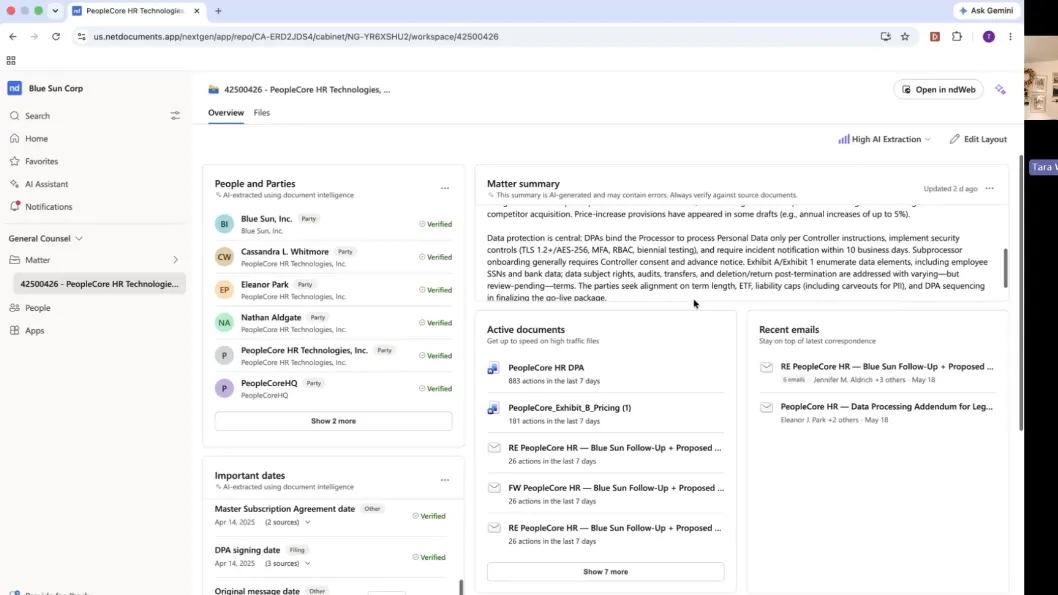Click the Edit Layout button

[x=978, y=139]
